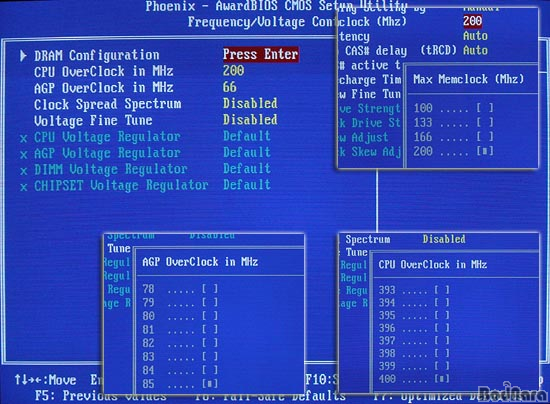Screen dimensions: 550x404
Task: Click the AGP OverClock in MHz popup title
Action: [x=200, y=262]
